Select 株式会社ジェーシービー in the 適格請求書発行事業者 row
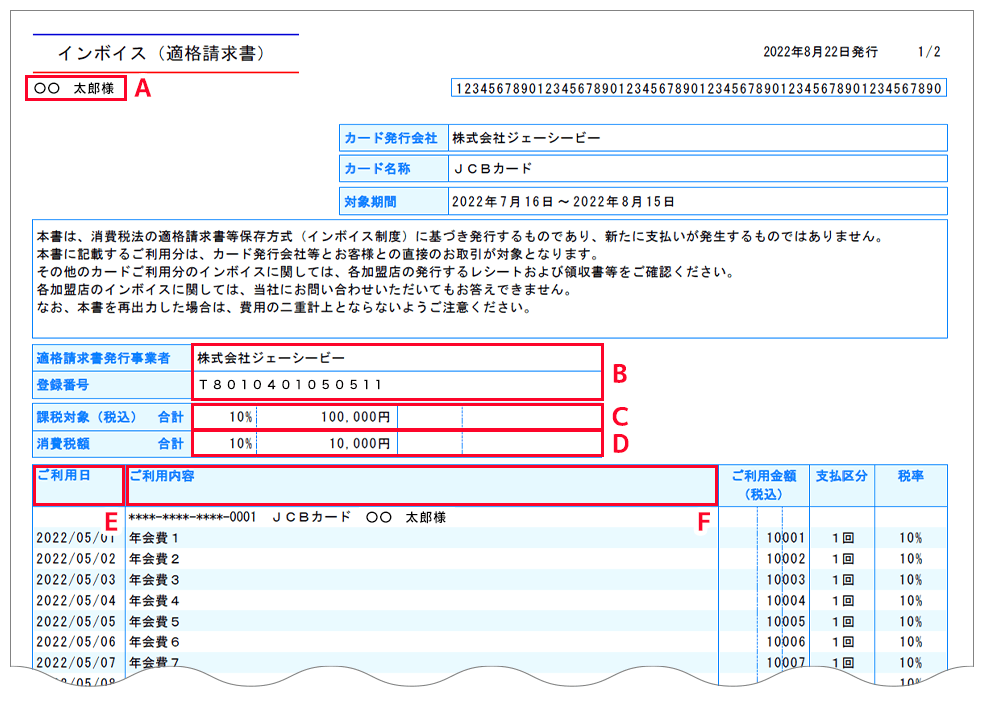This screenshot has width=984, height=716. point(271,358)
